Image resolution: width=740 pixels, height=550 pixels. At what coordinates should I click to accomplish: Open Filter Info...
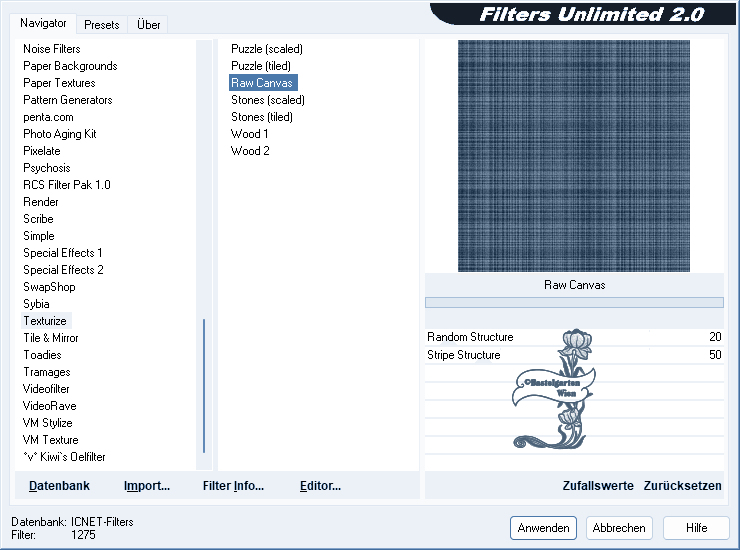[233, 485]
